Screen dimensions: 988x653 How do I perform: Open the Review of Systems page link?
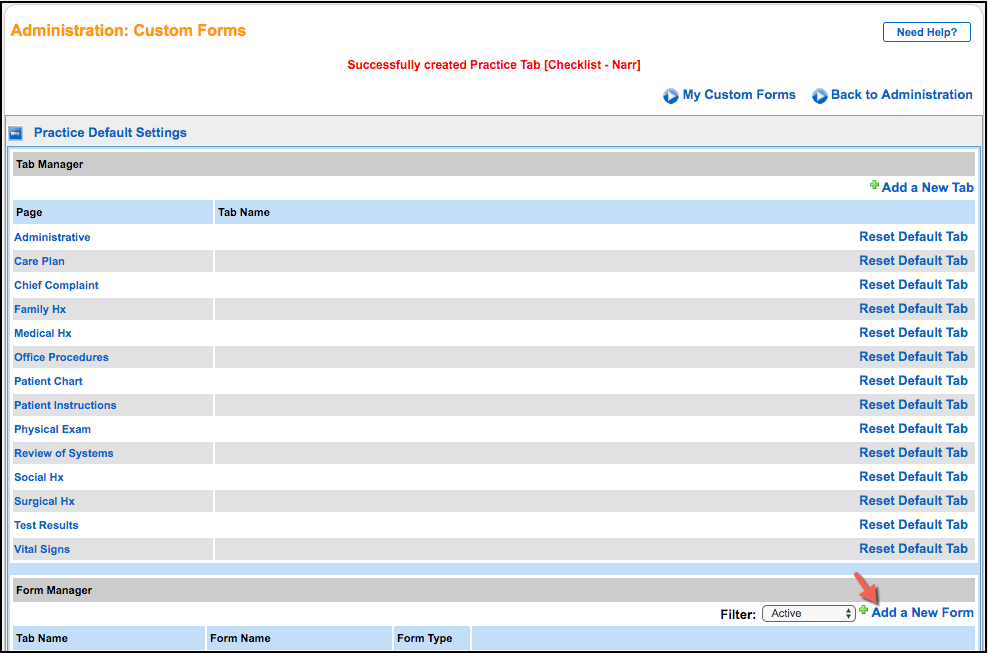click(x=64, y=453)
